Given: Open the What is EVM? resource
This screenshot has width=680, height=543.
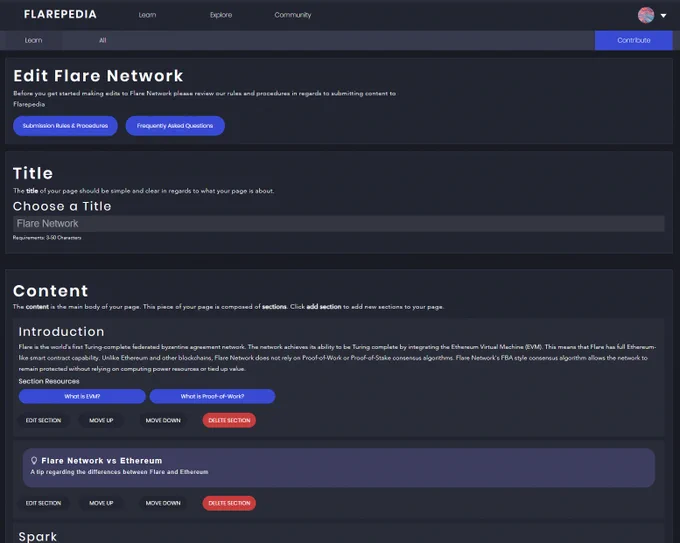Looking at the screenshot, I should [x=82, y=396].
